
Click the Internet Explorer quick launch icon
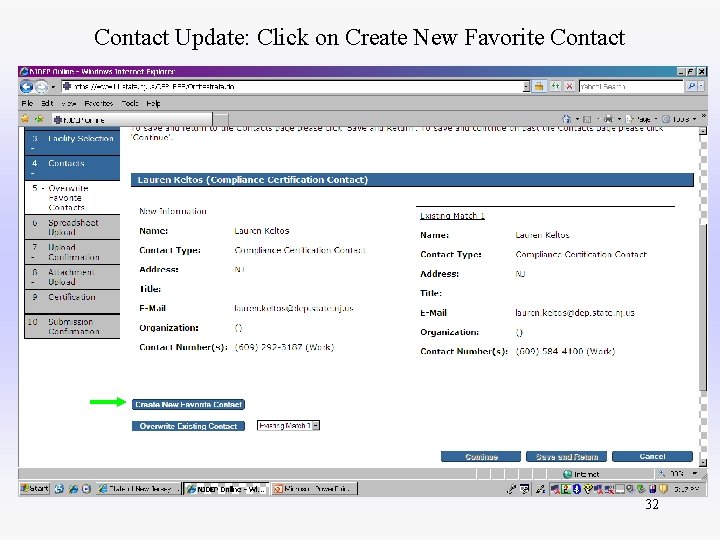click(73, 489)
